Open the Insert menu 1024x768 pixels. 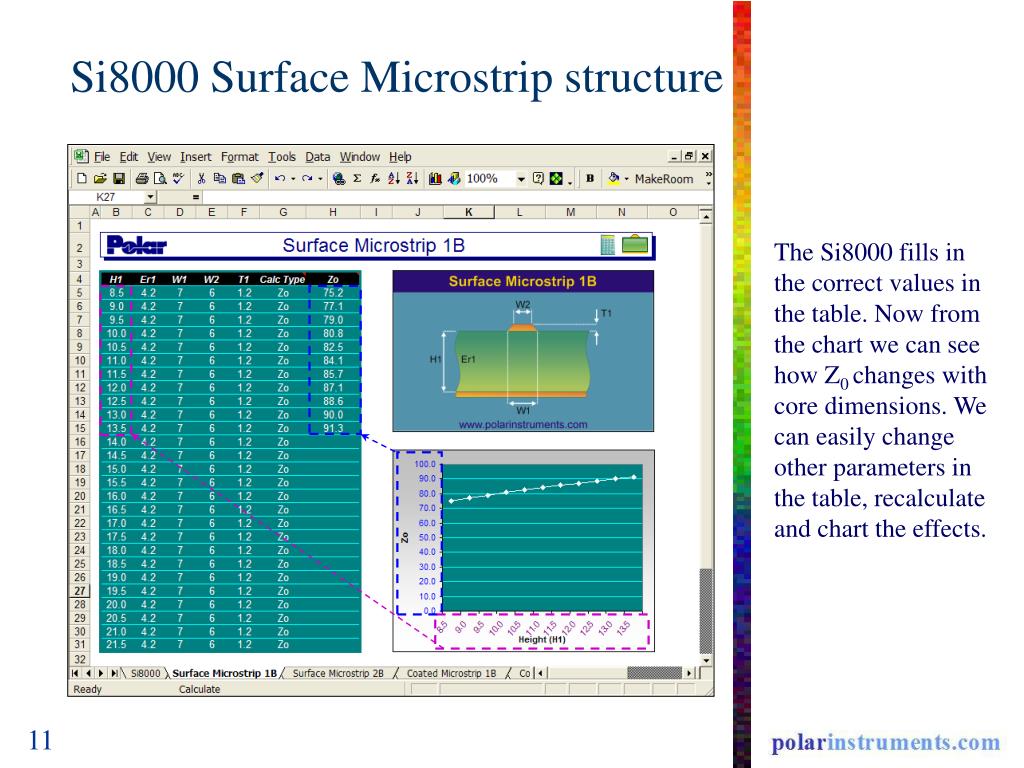pyautogui.click(x=195, y=157)
